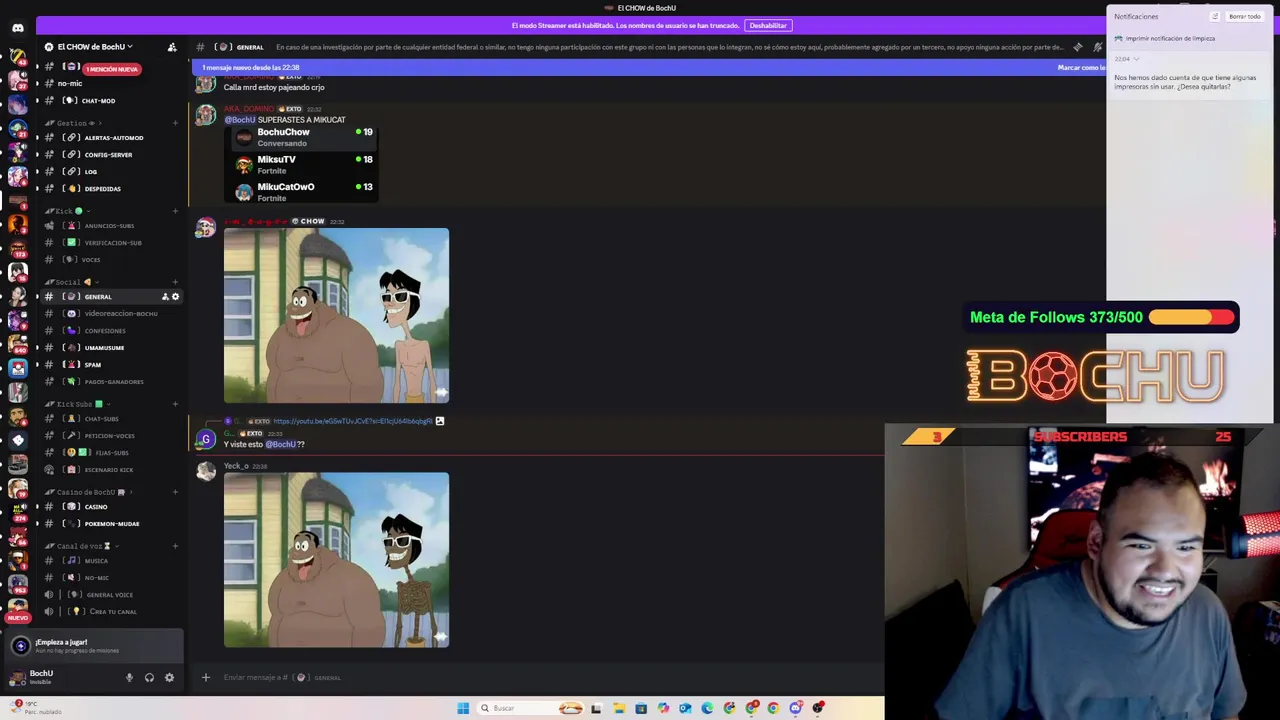Viewport: 1280px width, 720px height.
Task: Add channel to Gestion category
Action: [175, 123]
